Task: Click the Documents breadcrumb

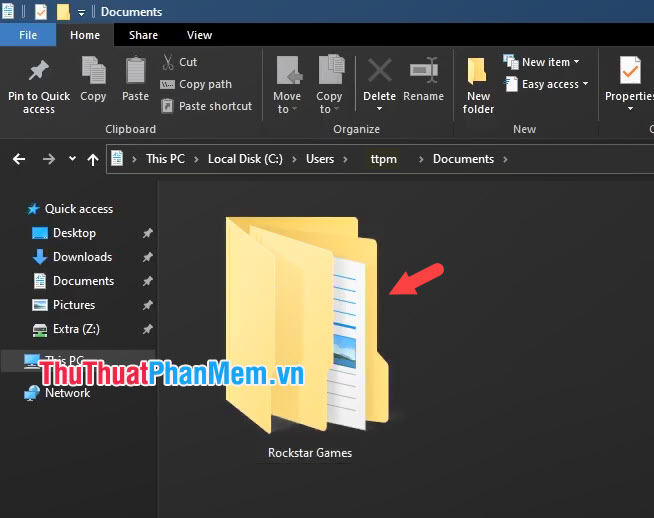Action: (x=463, y=159)
